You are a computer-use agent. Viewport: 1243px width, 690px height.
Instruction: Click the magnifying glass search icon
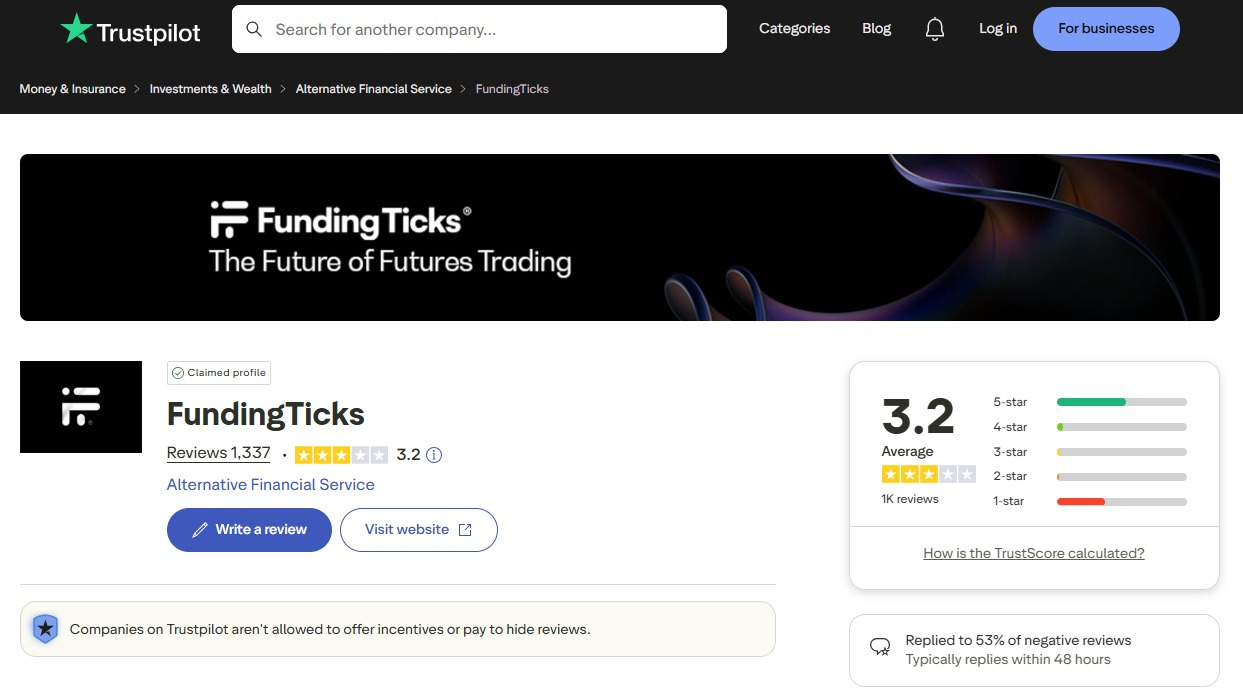coord(254,29)
